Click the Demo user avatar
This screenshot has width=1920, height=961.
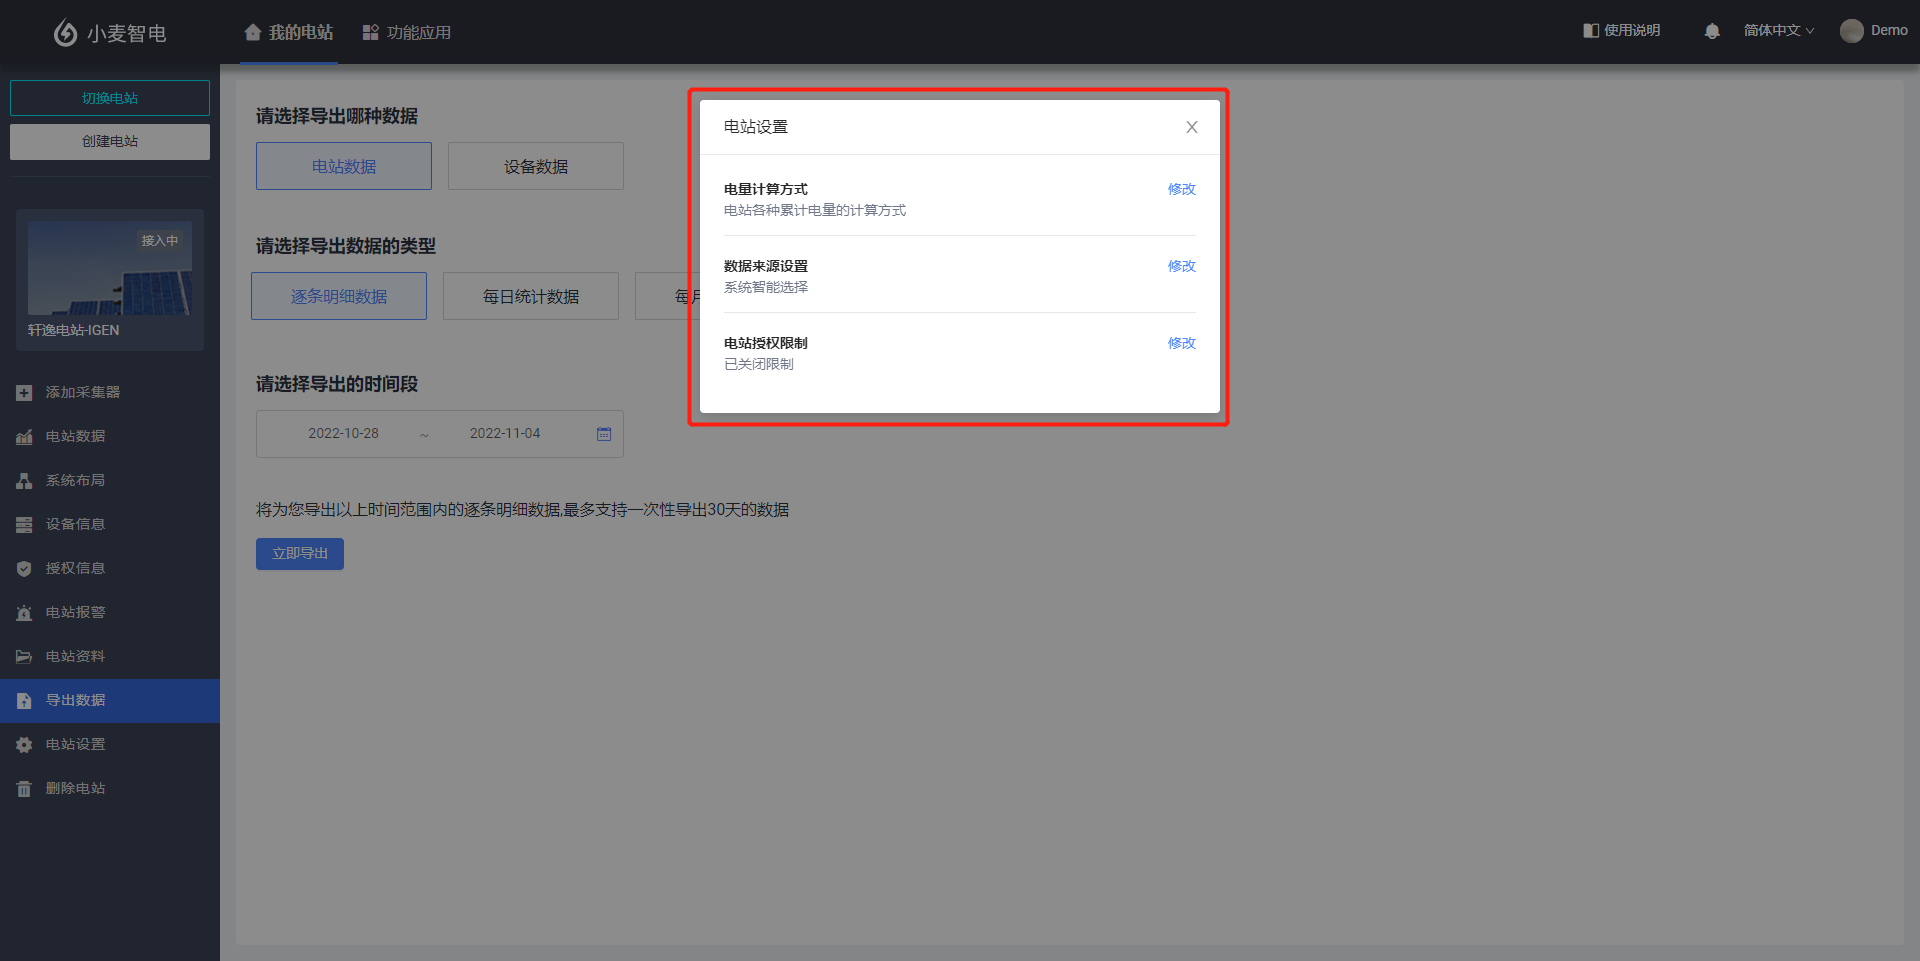(1851, 31)
